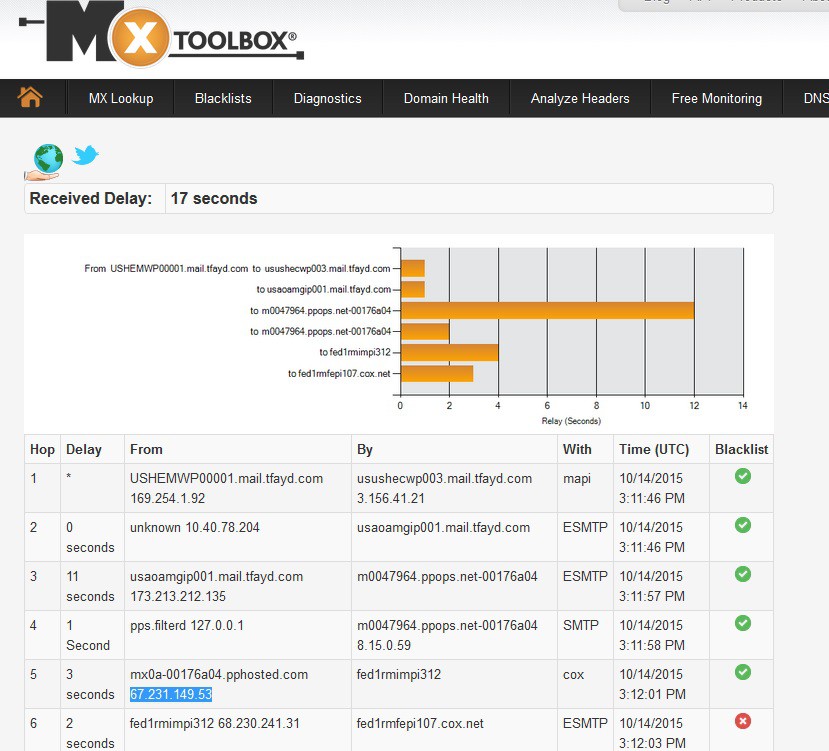Click the chart bar for usushecwp003.mail.tfayd.com
This screenshot has height=751, width=829.
[x=413, y=268]
